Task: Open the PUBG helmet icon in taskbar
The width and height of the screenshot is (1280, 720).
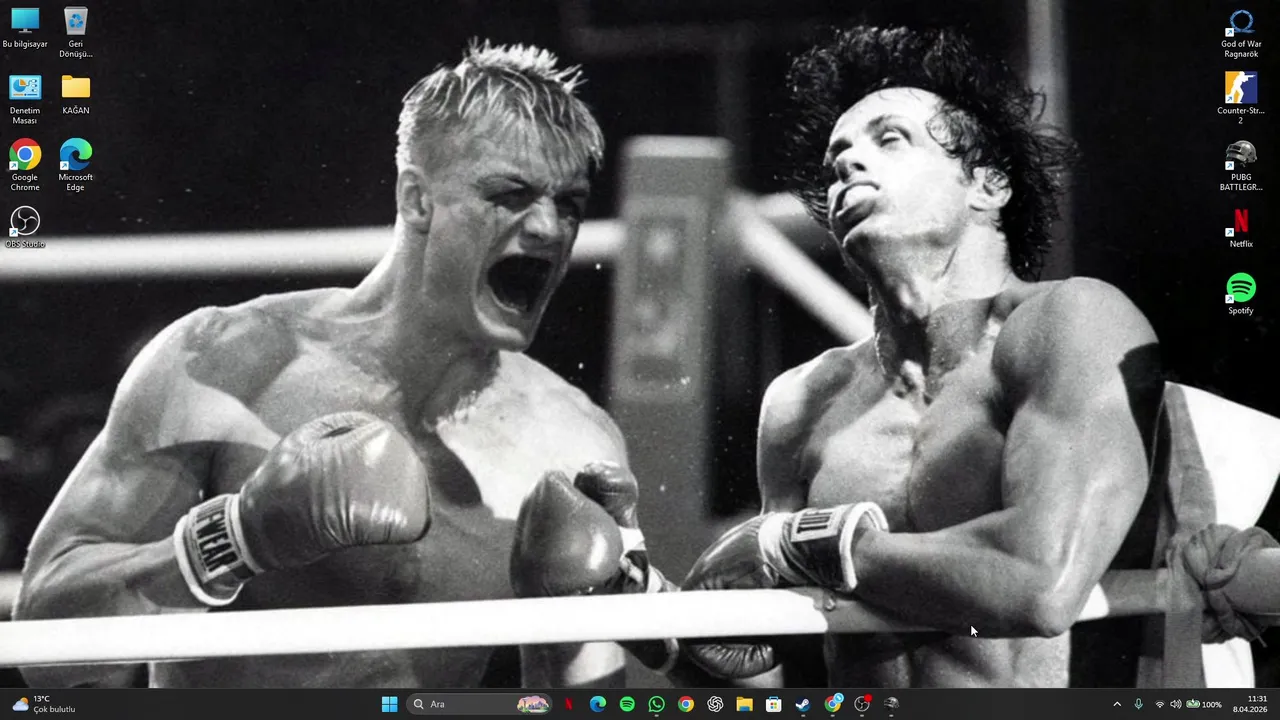Action: click(x=891, y=704)
